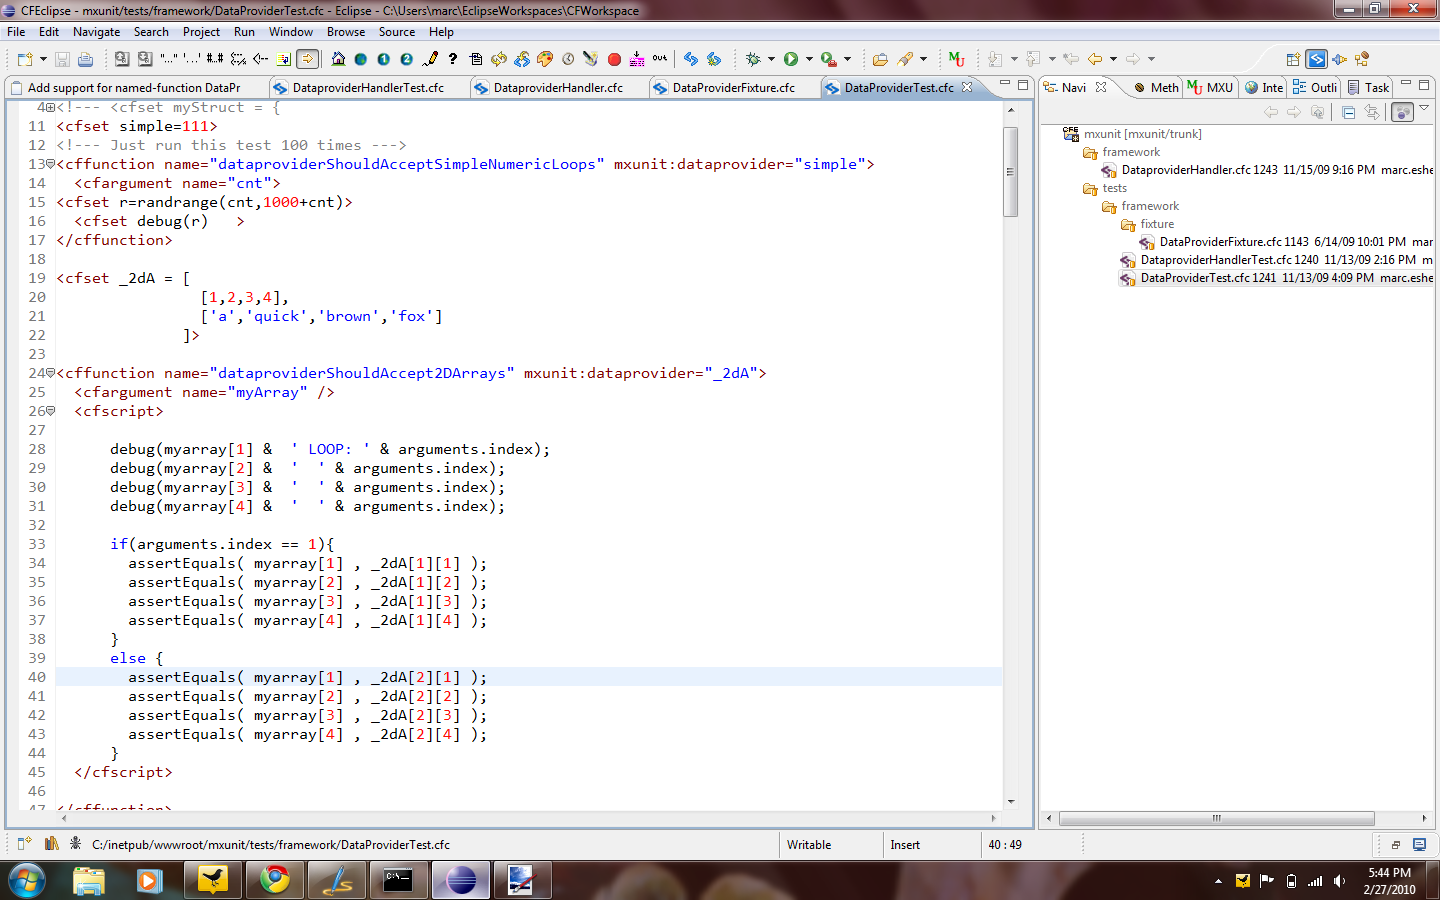Screen dimensions: 1440x900
Task: Open Navigator view menu triangle
Action: click(x=1424, y=108)
